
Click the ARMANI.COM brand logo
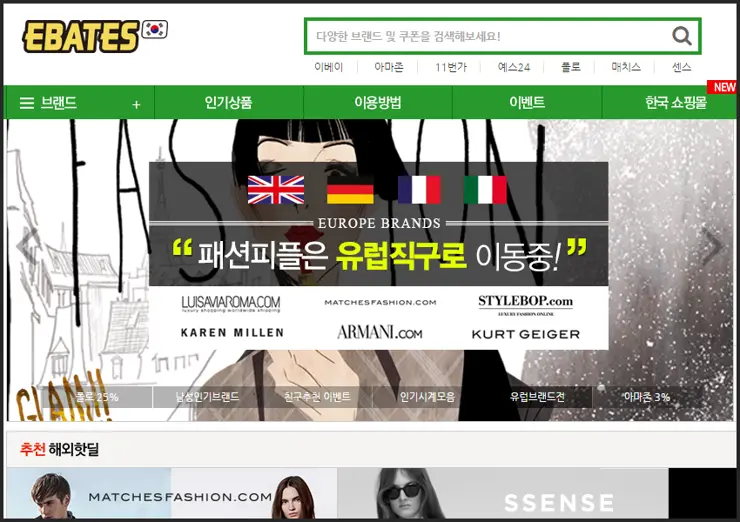[x=379, y=333]
